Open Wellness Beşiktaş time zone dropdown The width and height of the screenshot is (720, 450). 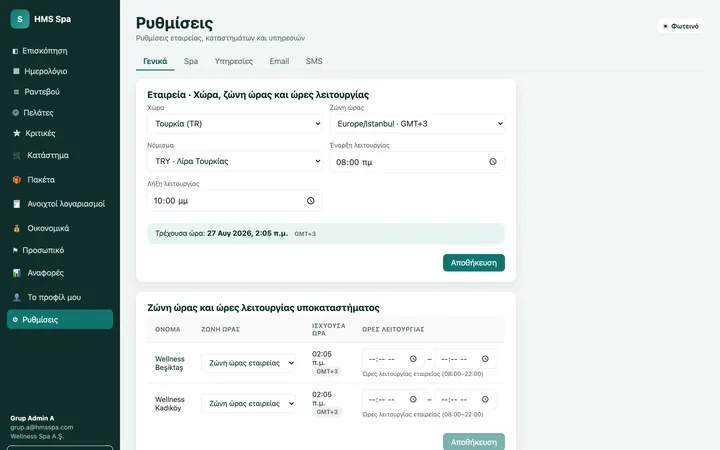point(248,363)
